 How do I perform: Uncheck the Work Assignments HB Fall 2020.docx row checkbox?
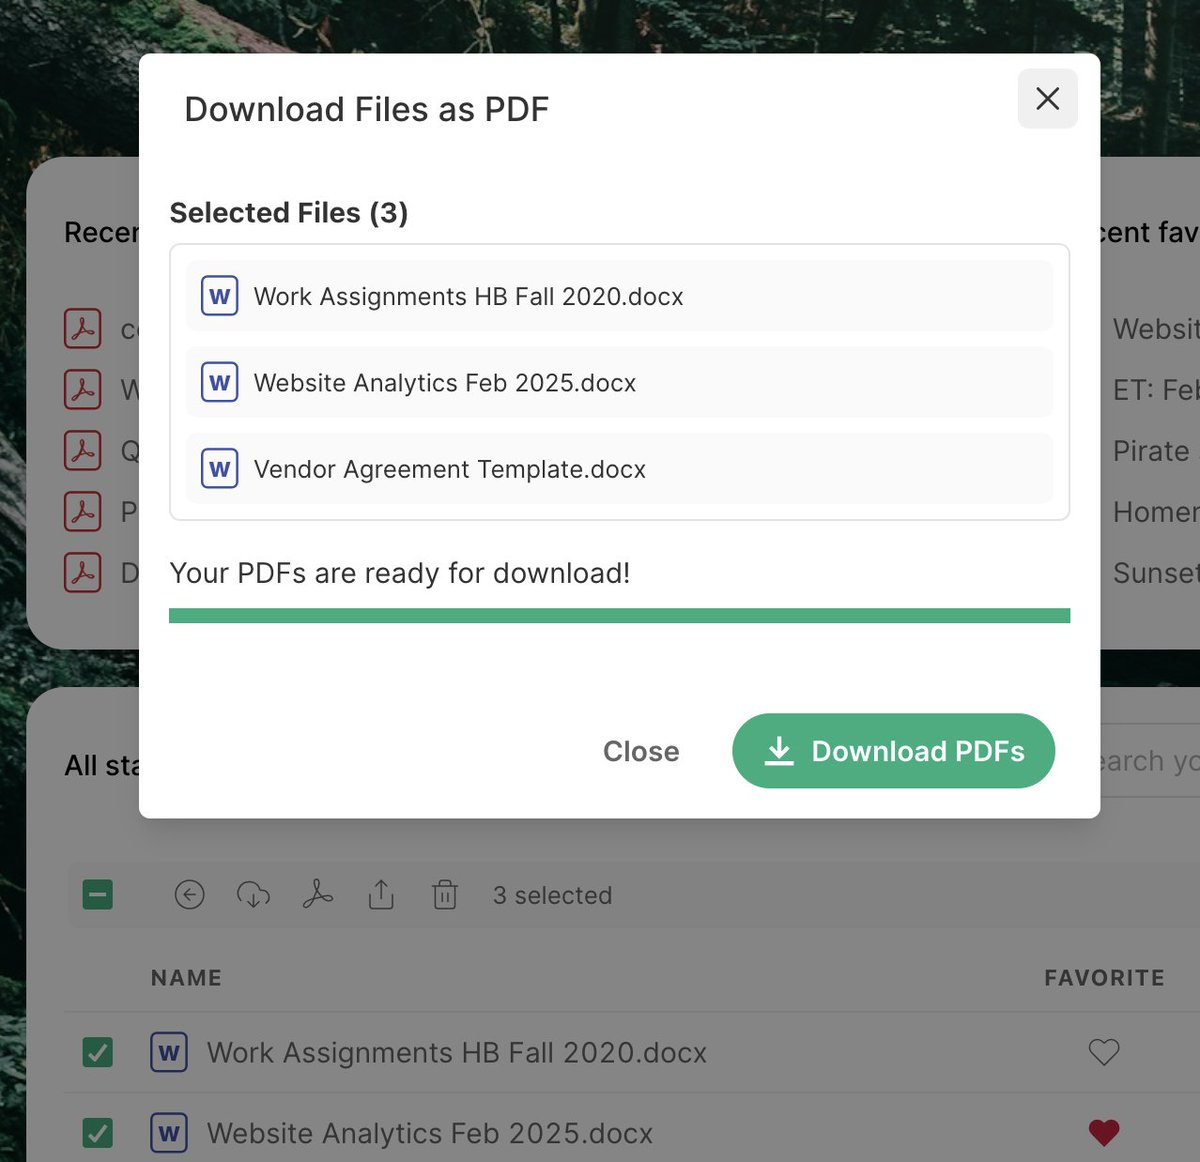coord(97,1052)
